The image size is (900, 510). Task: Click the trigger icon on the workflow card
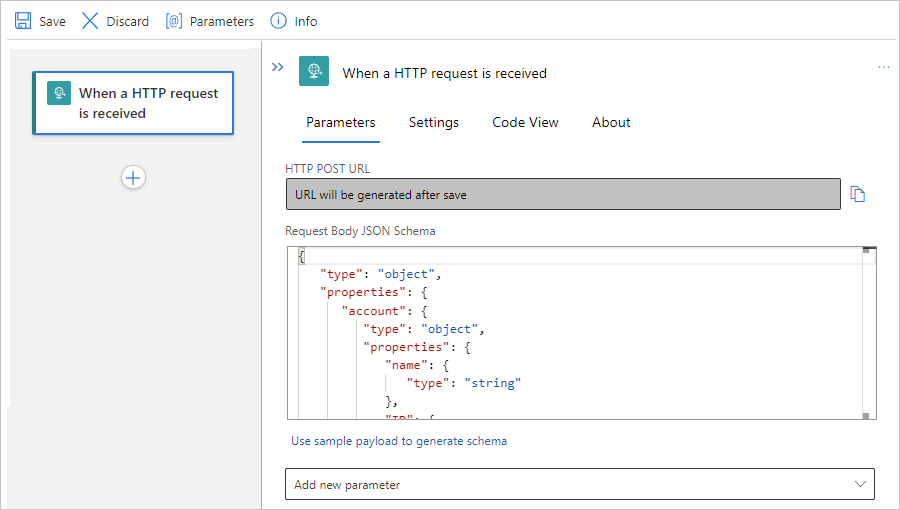pyautogui.click(x=59, y=94)
